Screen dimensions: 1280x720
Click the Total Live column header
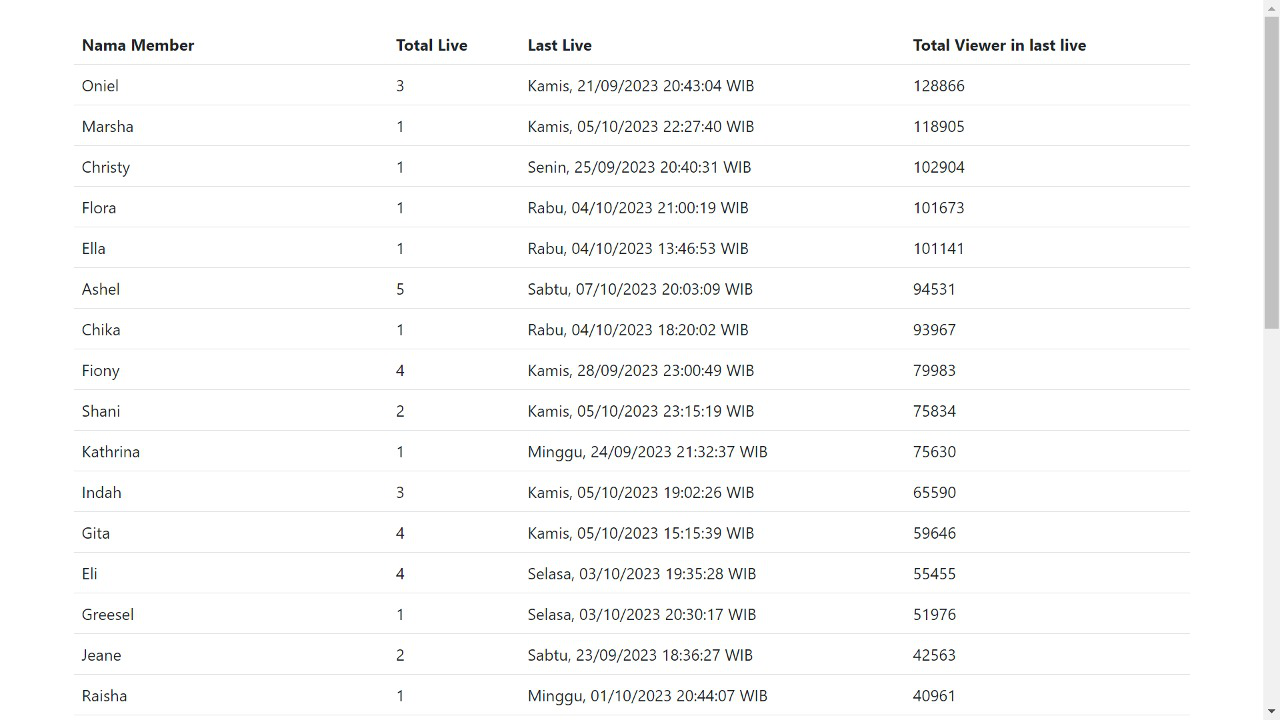tap(431, 45)
